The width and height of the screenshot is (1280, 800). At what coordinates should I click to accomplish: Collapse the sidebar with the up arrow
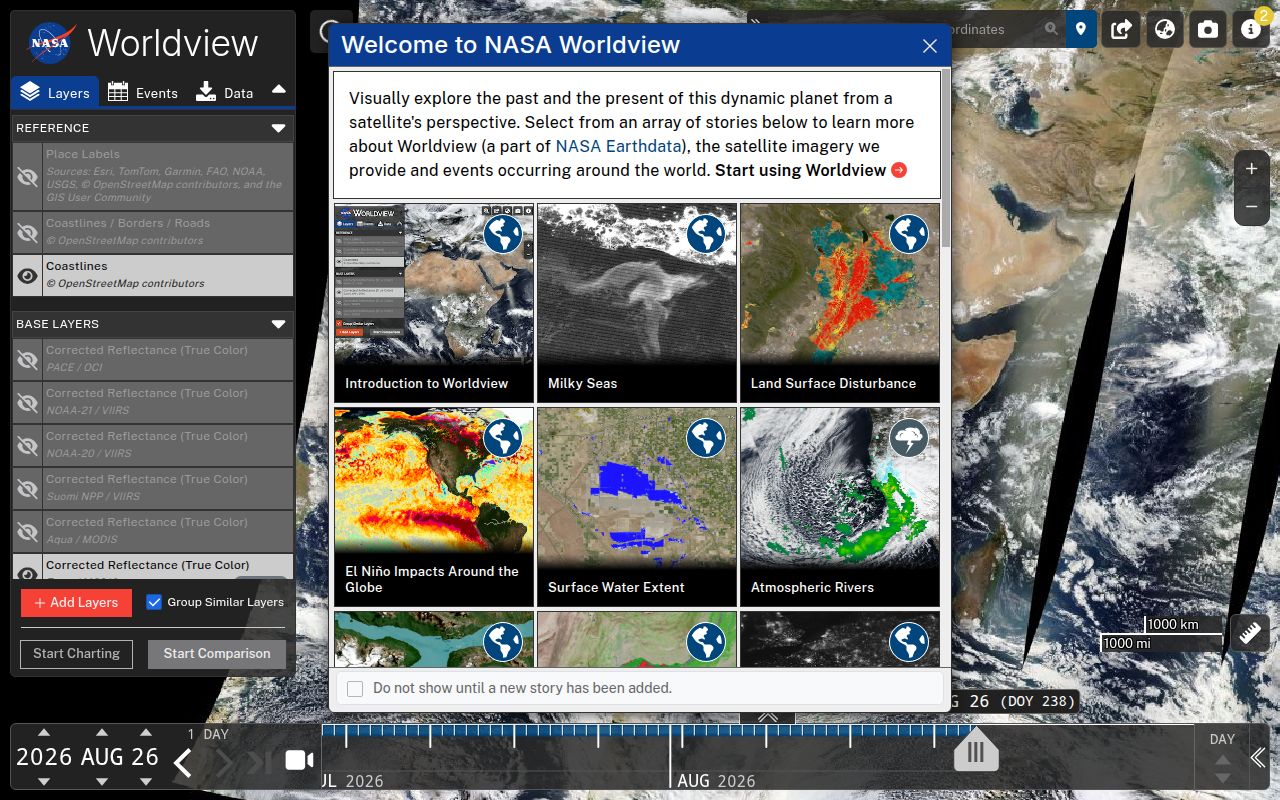pos(279,89)
